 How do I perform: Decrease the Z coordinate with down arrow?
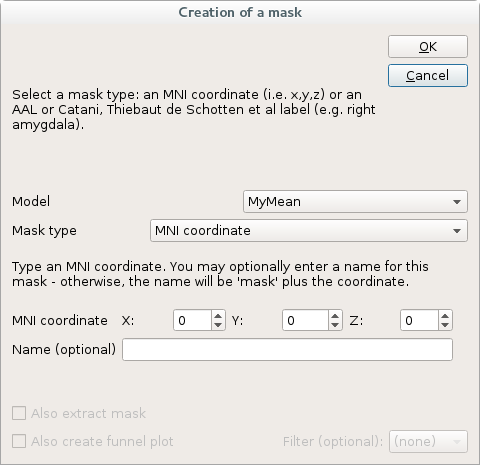(x=445, y=325)
